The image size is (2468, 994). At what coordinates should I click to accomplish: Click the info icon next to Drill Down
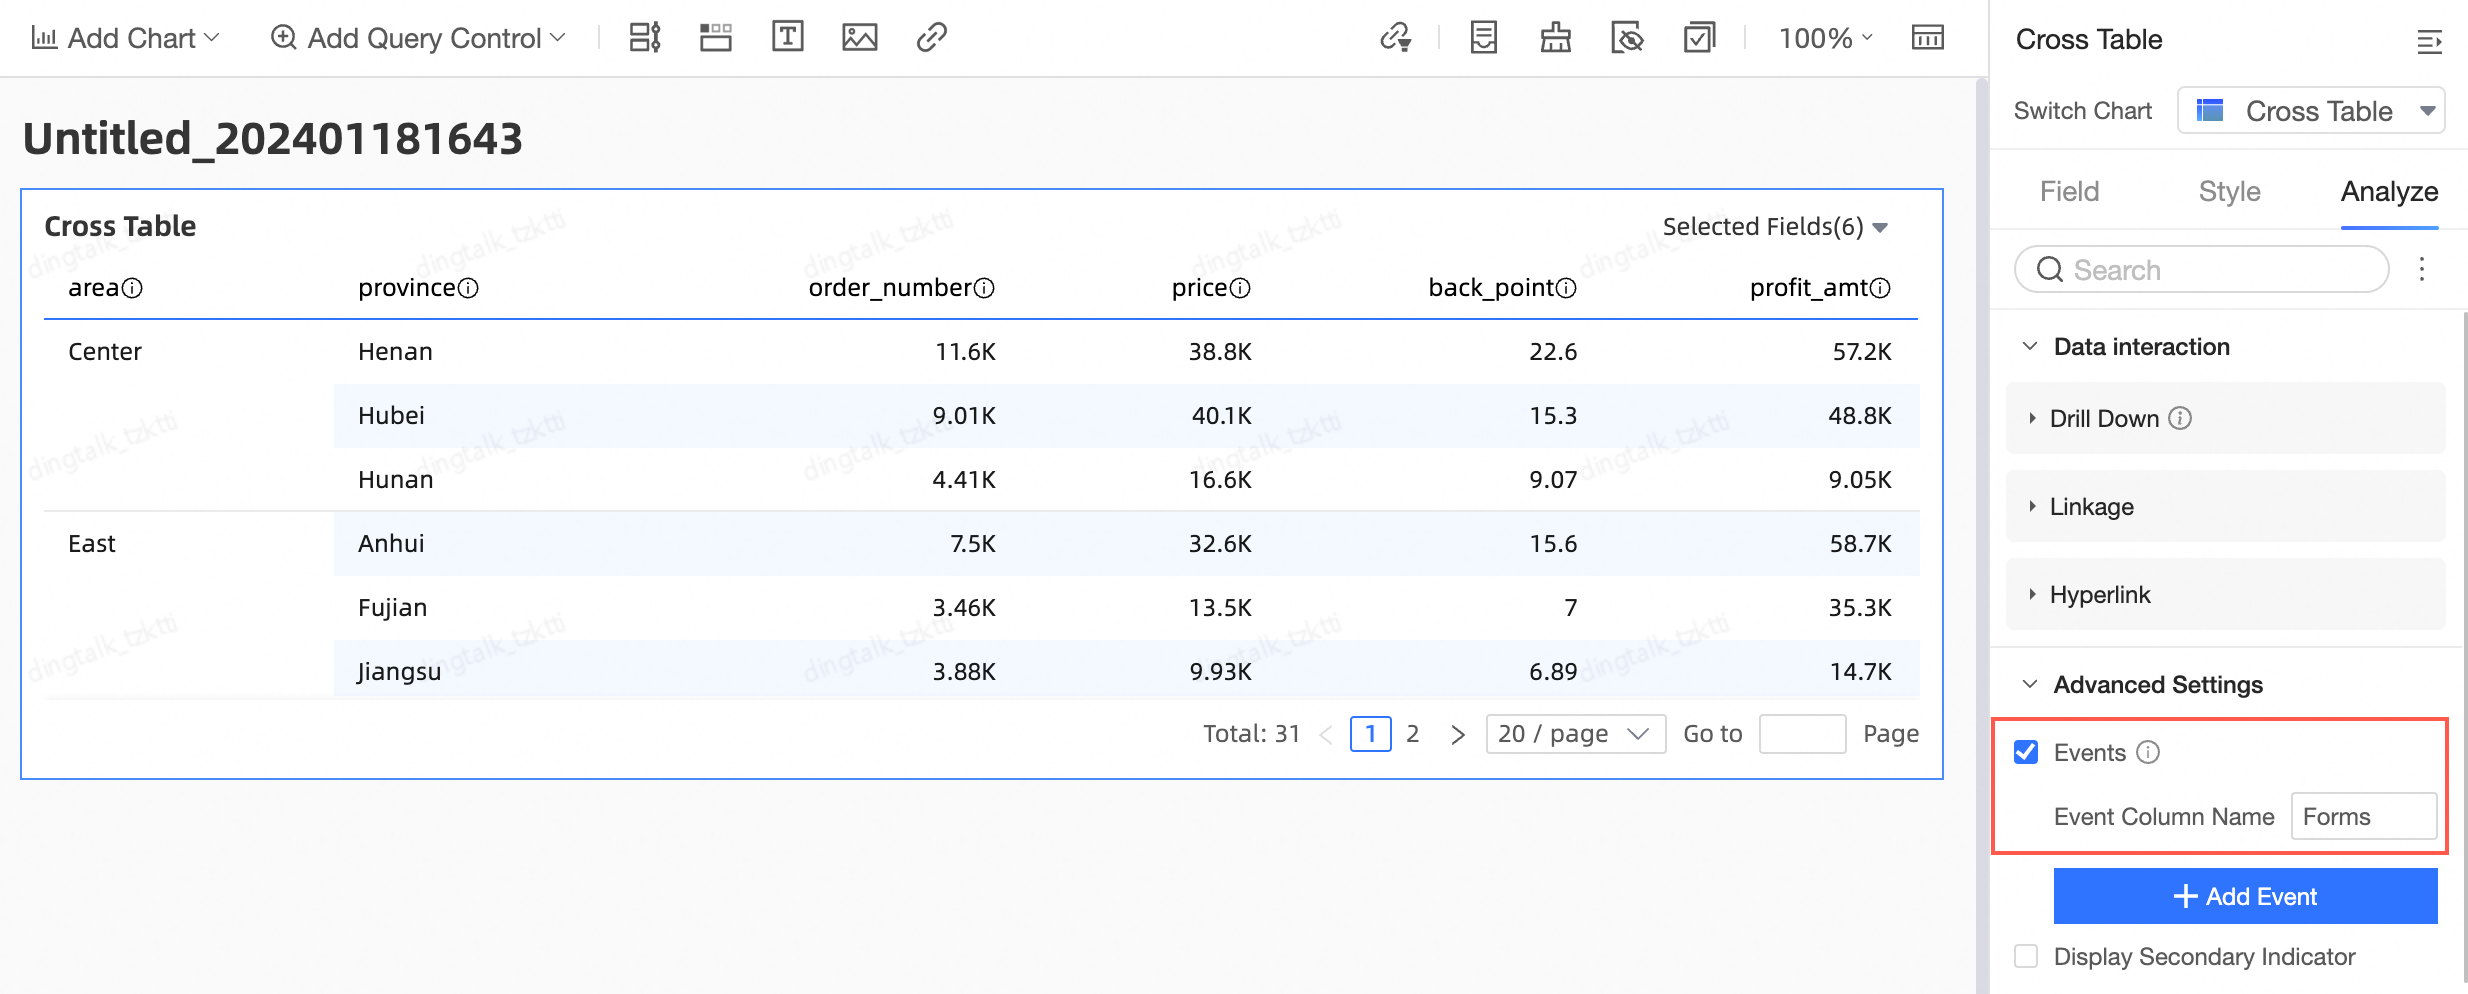[2180, 419]
